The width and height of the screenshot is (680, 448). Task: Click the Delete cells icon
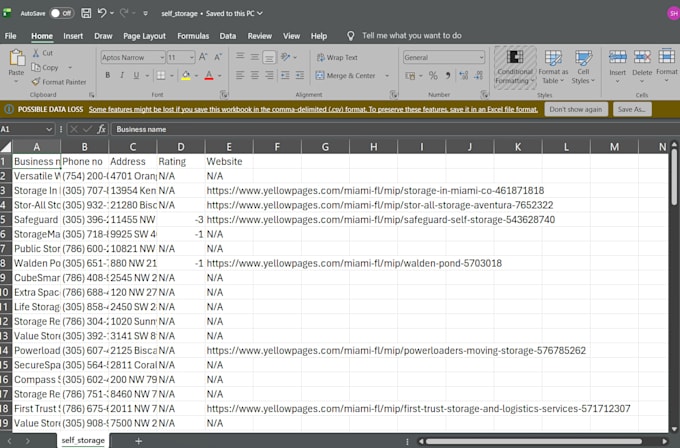(x=642, y=63)
